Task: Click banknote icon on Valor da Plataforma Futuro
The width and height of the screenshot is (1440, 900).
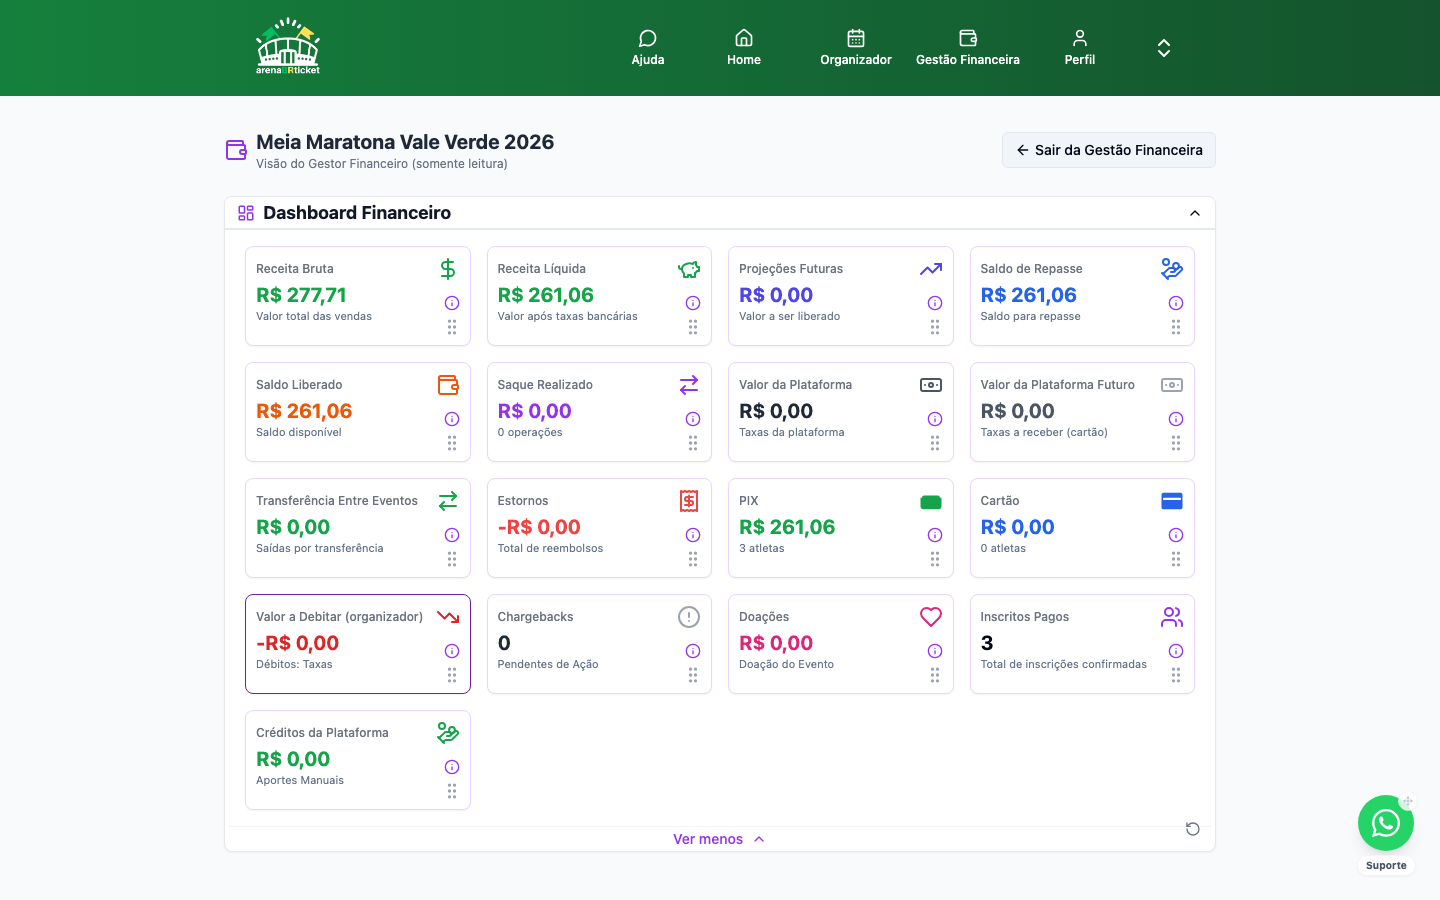Action: pyautogui.click(x=1172, y=385)
